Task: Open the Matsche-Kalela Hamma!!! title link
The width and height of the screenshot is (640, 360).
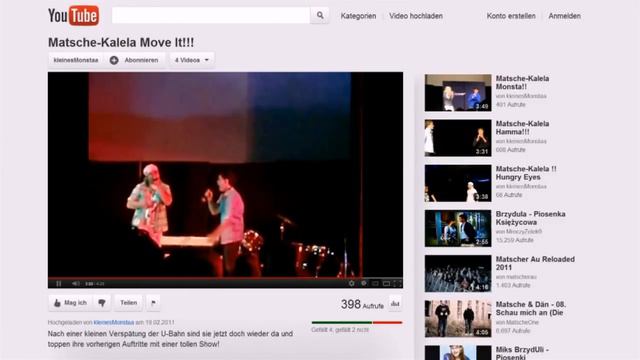Action: 522,128
